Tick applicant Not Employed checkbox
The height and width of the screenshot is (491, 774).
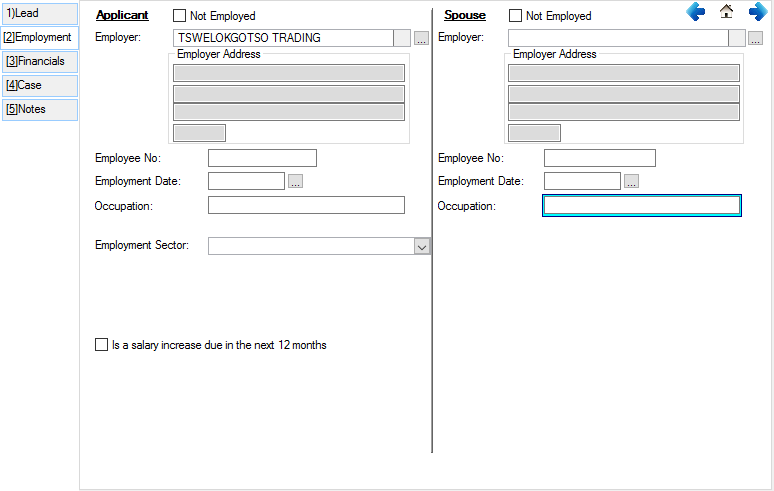180,16
